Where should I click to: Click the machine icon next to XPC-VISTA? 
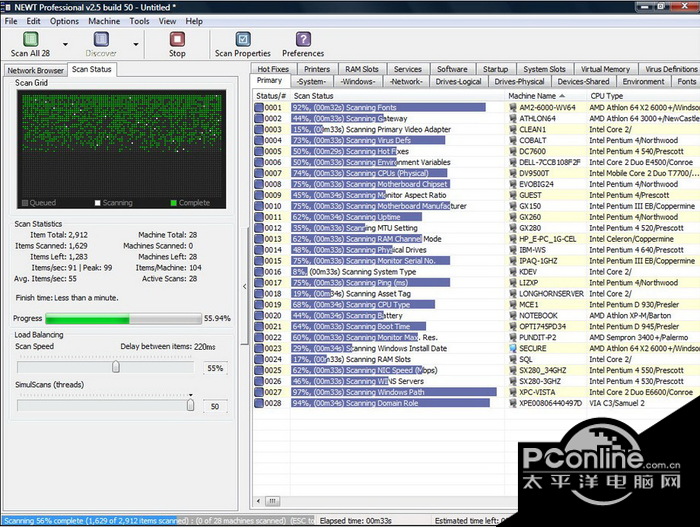point(513,392)
